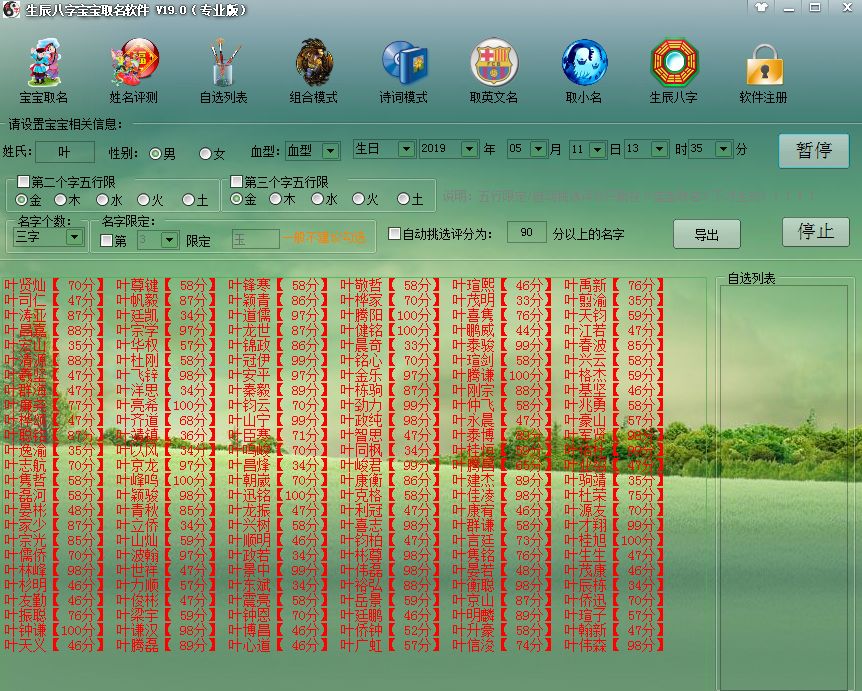This screenshot has height=691, width=862.
Task: Choose 水 under 第二个字五行限
Action: click(x=102, y=200)
